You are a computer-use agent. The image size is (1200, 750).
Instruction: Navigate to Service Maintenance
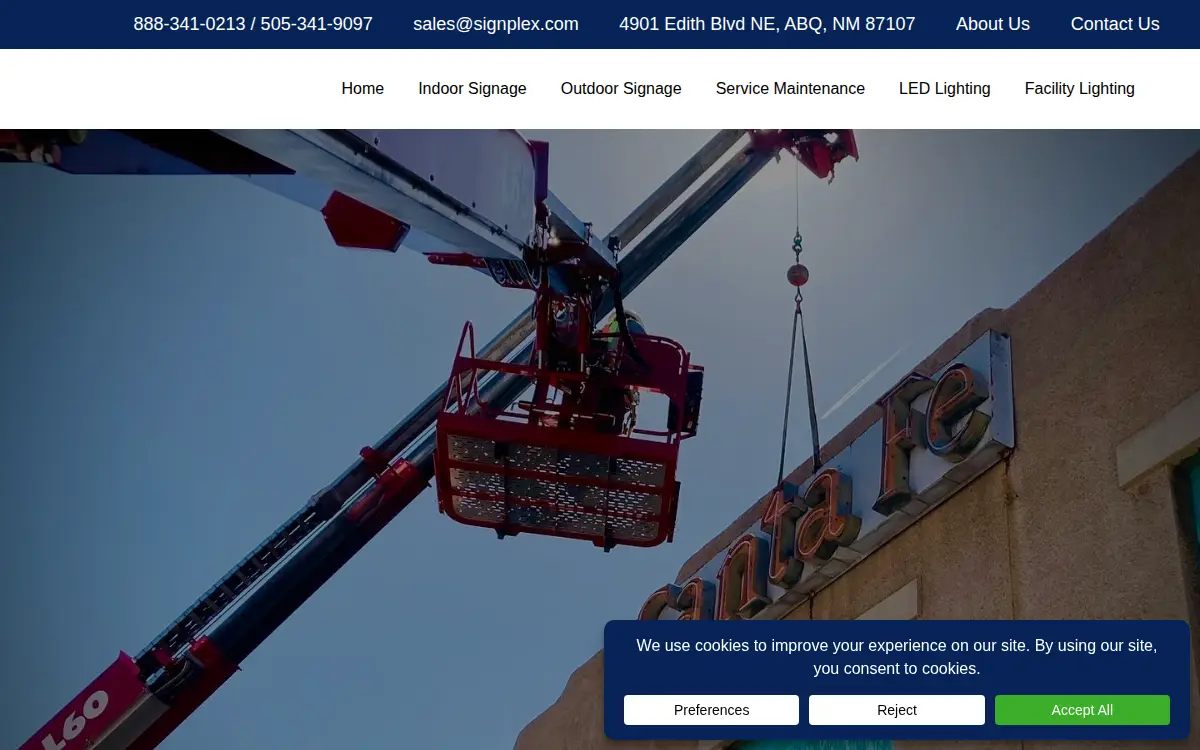point(790,89)
